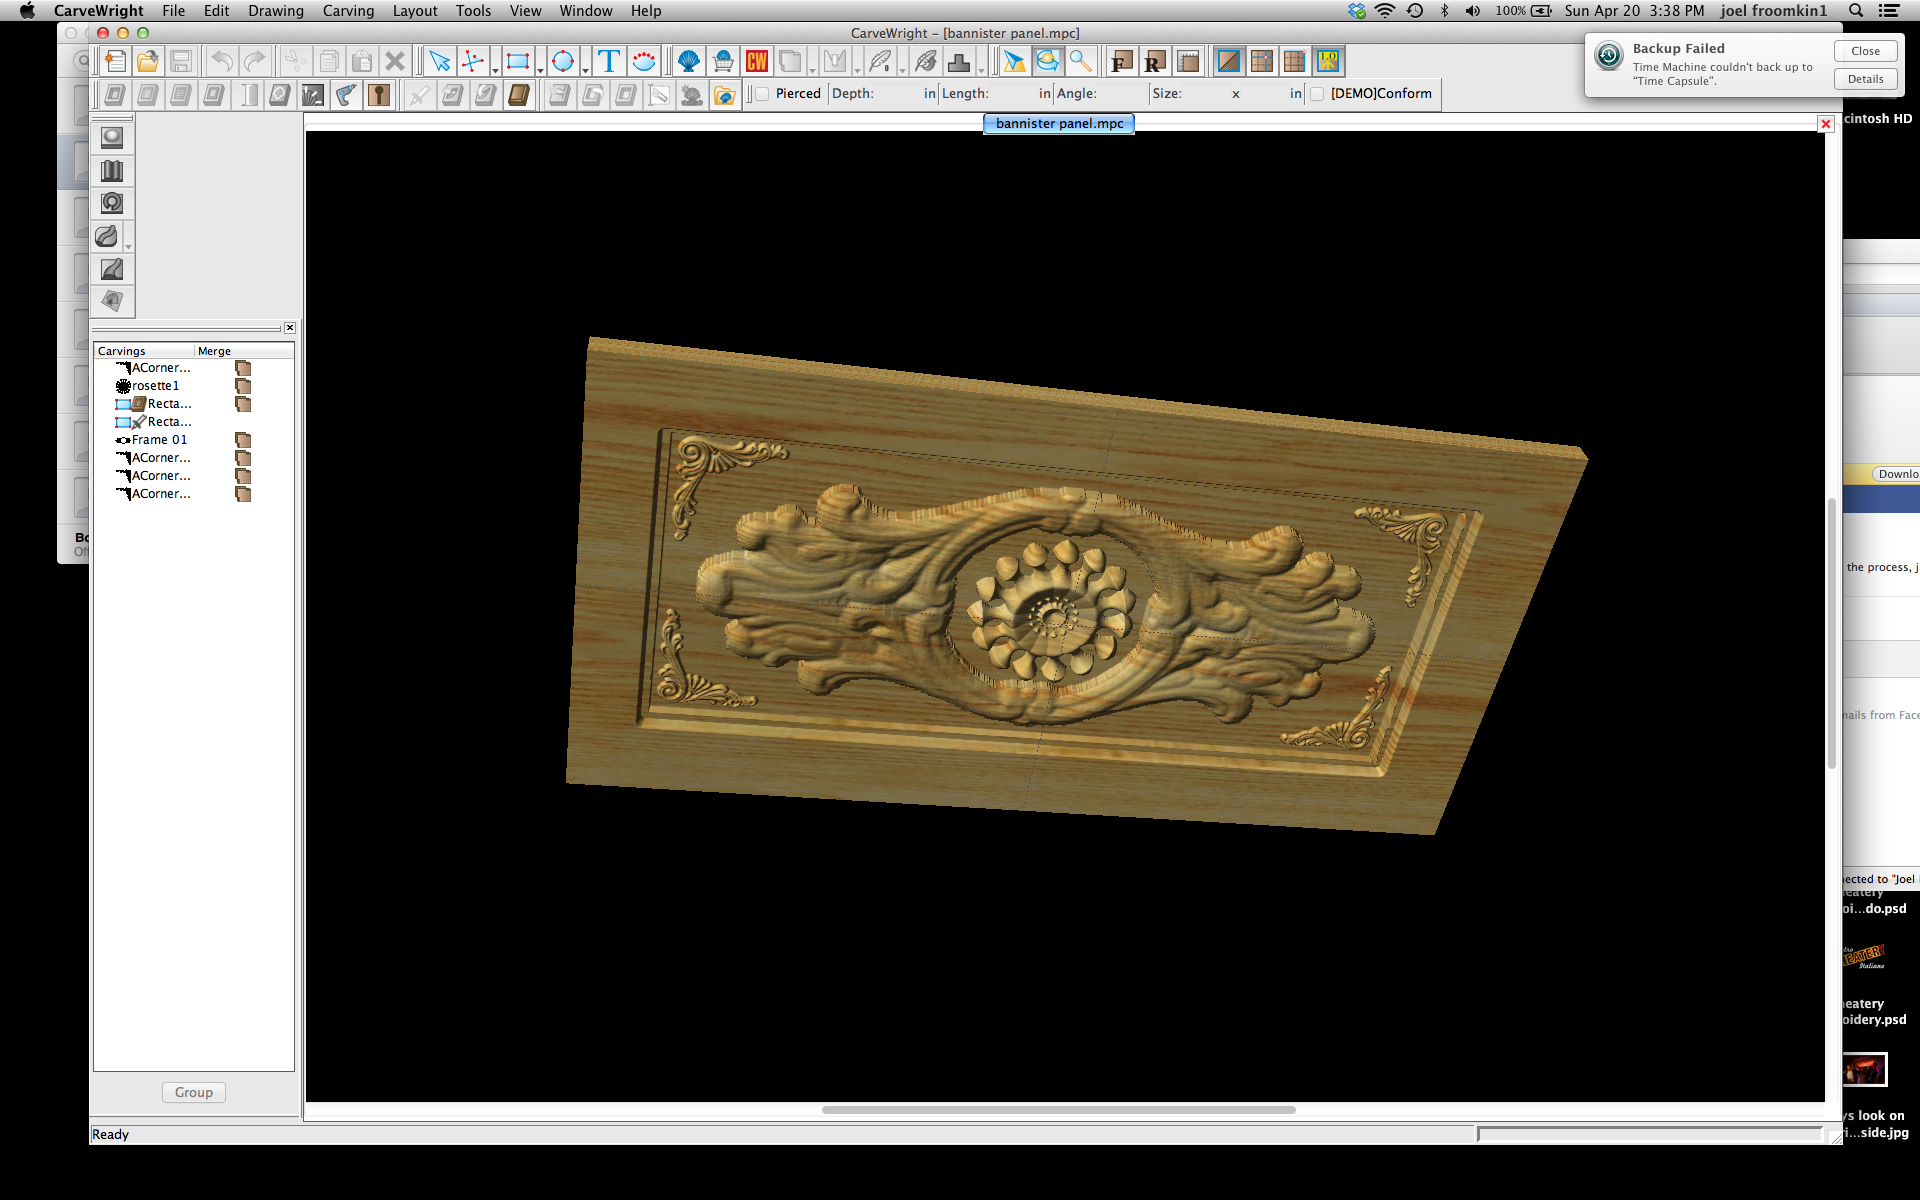Toggle the diagonal board view button
Image resolution: width=1920 pixels, height=1200 pixels.
(x=1229, y=61)
